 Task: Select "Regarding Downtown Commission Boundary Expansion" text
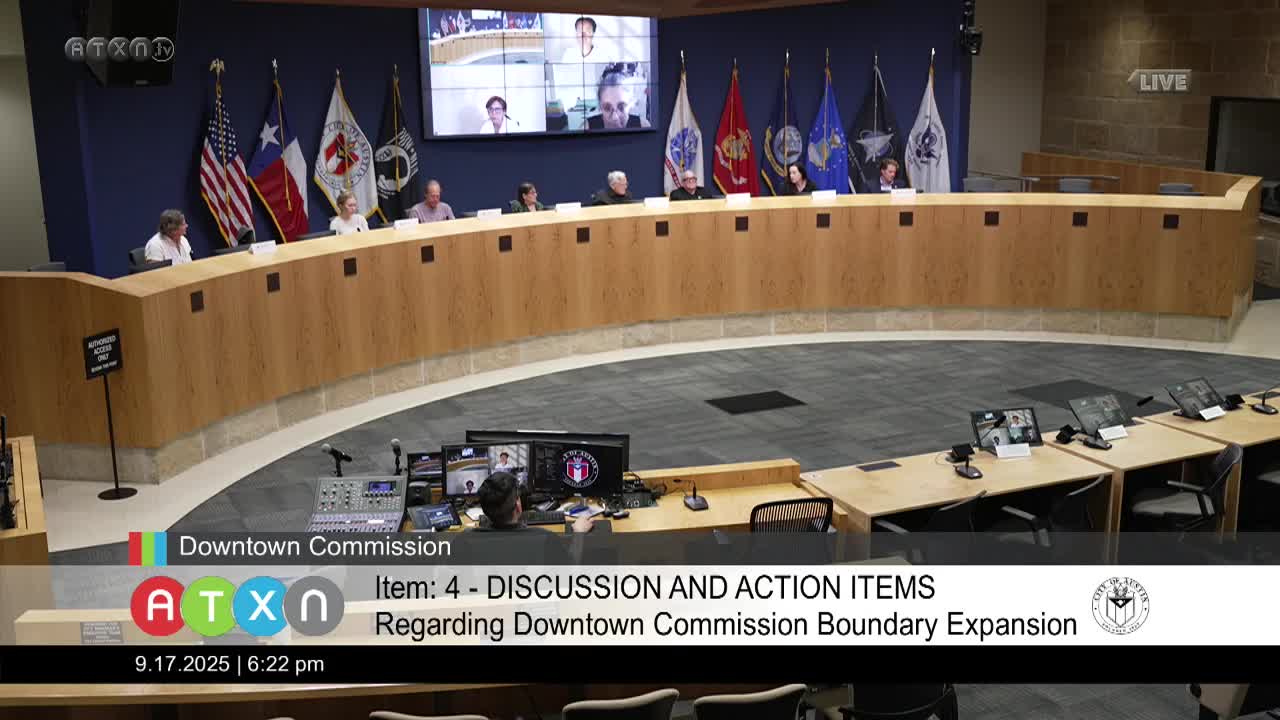[x=726, y=624]
